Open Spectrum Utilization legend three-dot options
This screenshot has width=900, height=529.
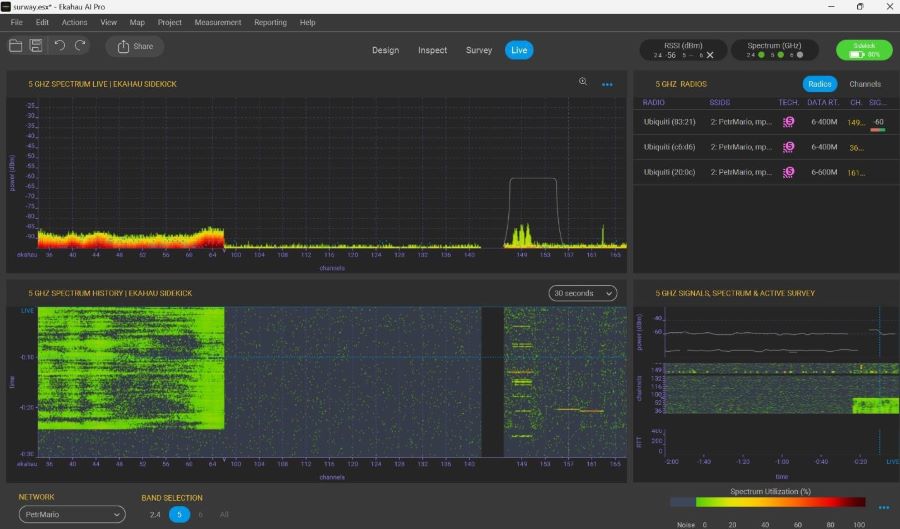tap(883, 507)
